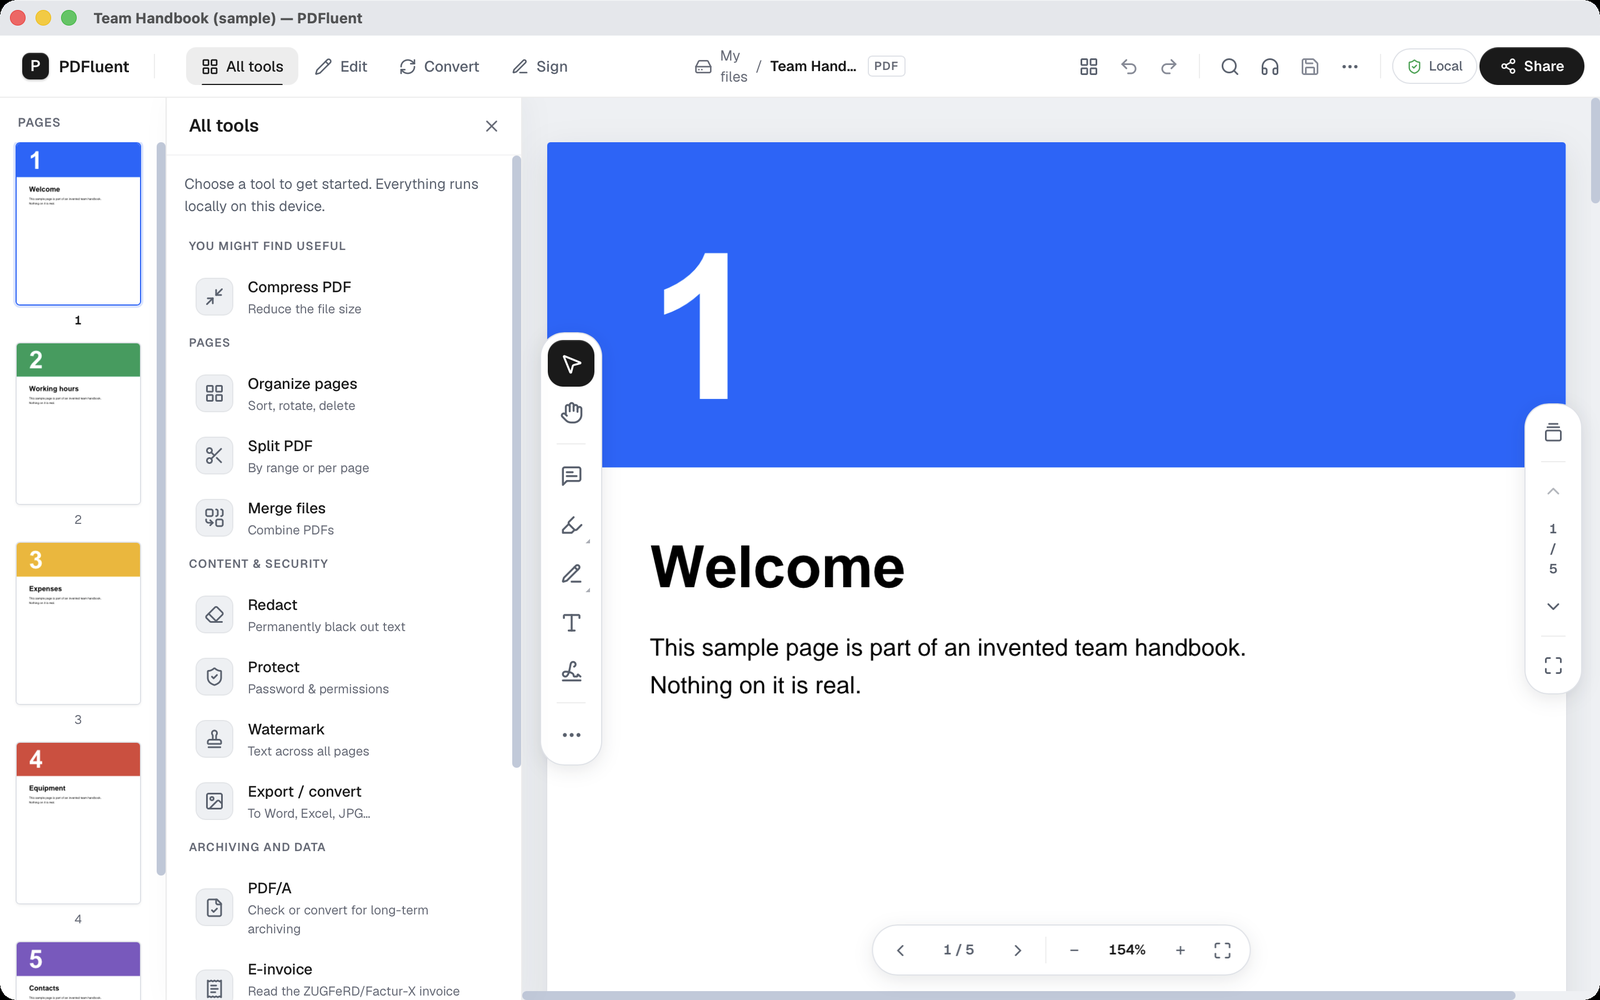
Task: Switch to the All tools tab
Action: tap(242, 66)
